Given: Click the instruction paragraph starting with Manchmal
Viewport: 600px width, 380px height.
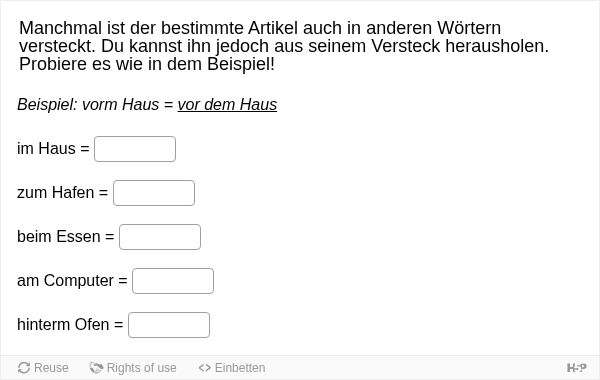Looking at the screenshot, I should [x=284, y=46].
